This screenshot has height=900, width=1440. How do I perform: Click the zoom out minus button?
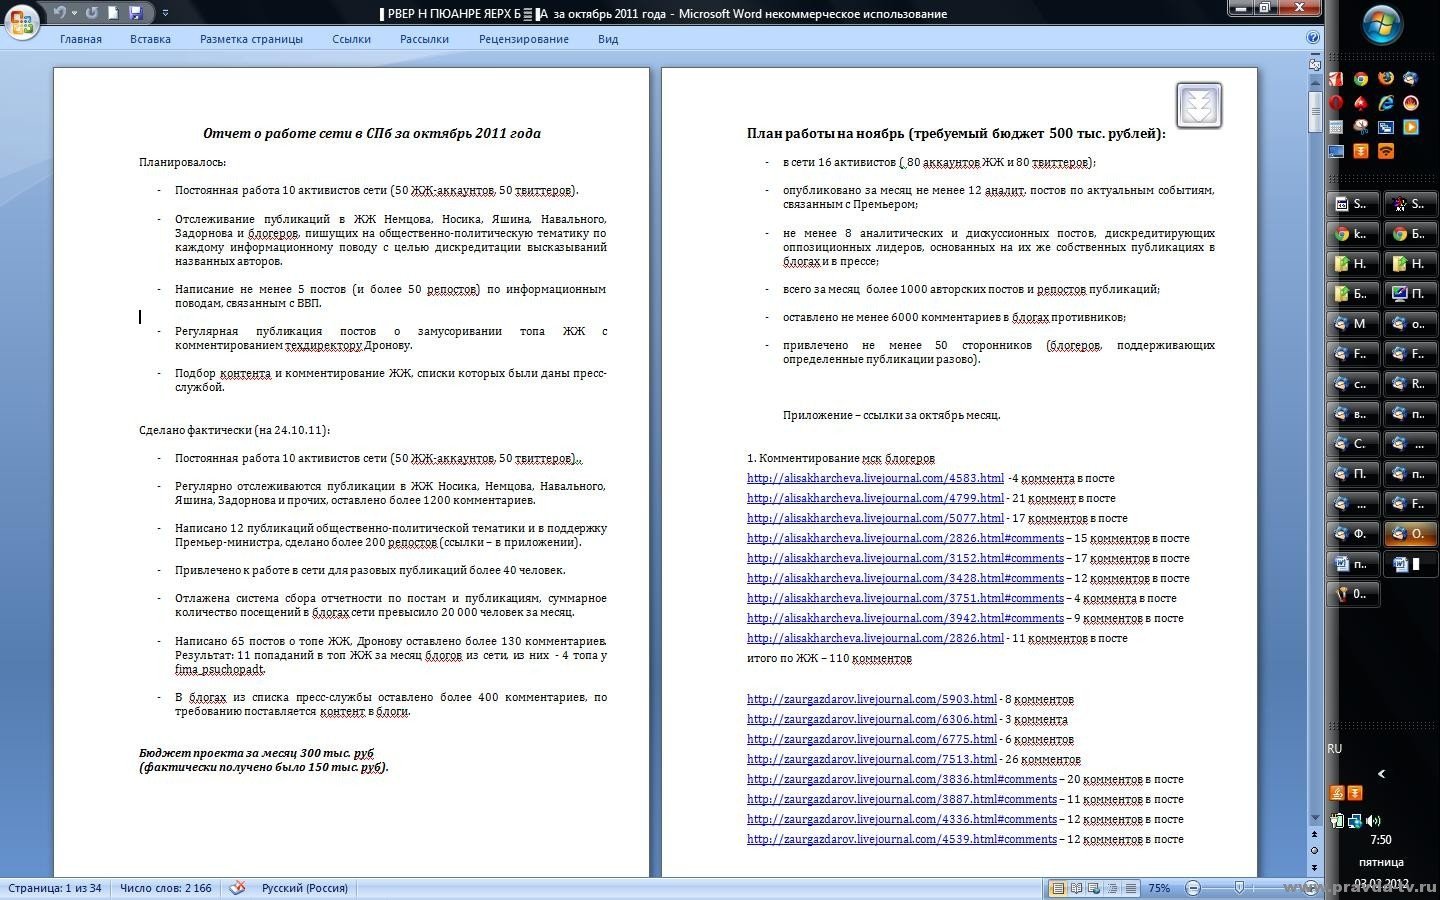tap(1192, 888)
